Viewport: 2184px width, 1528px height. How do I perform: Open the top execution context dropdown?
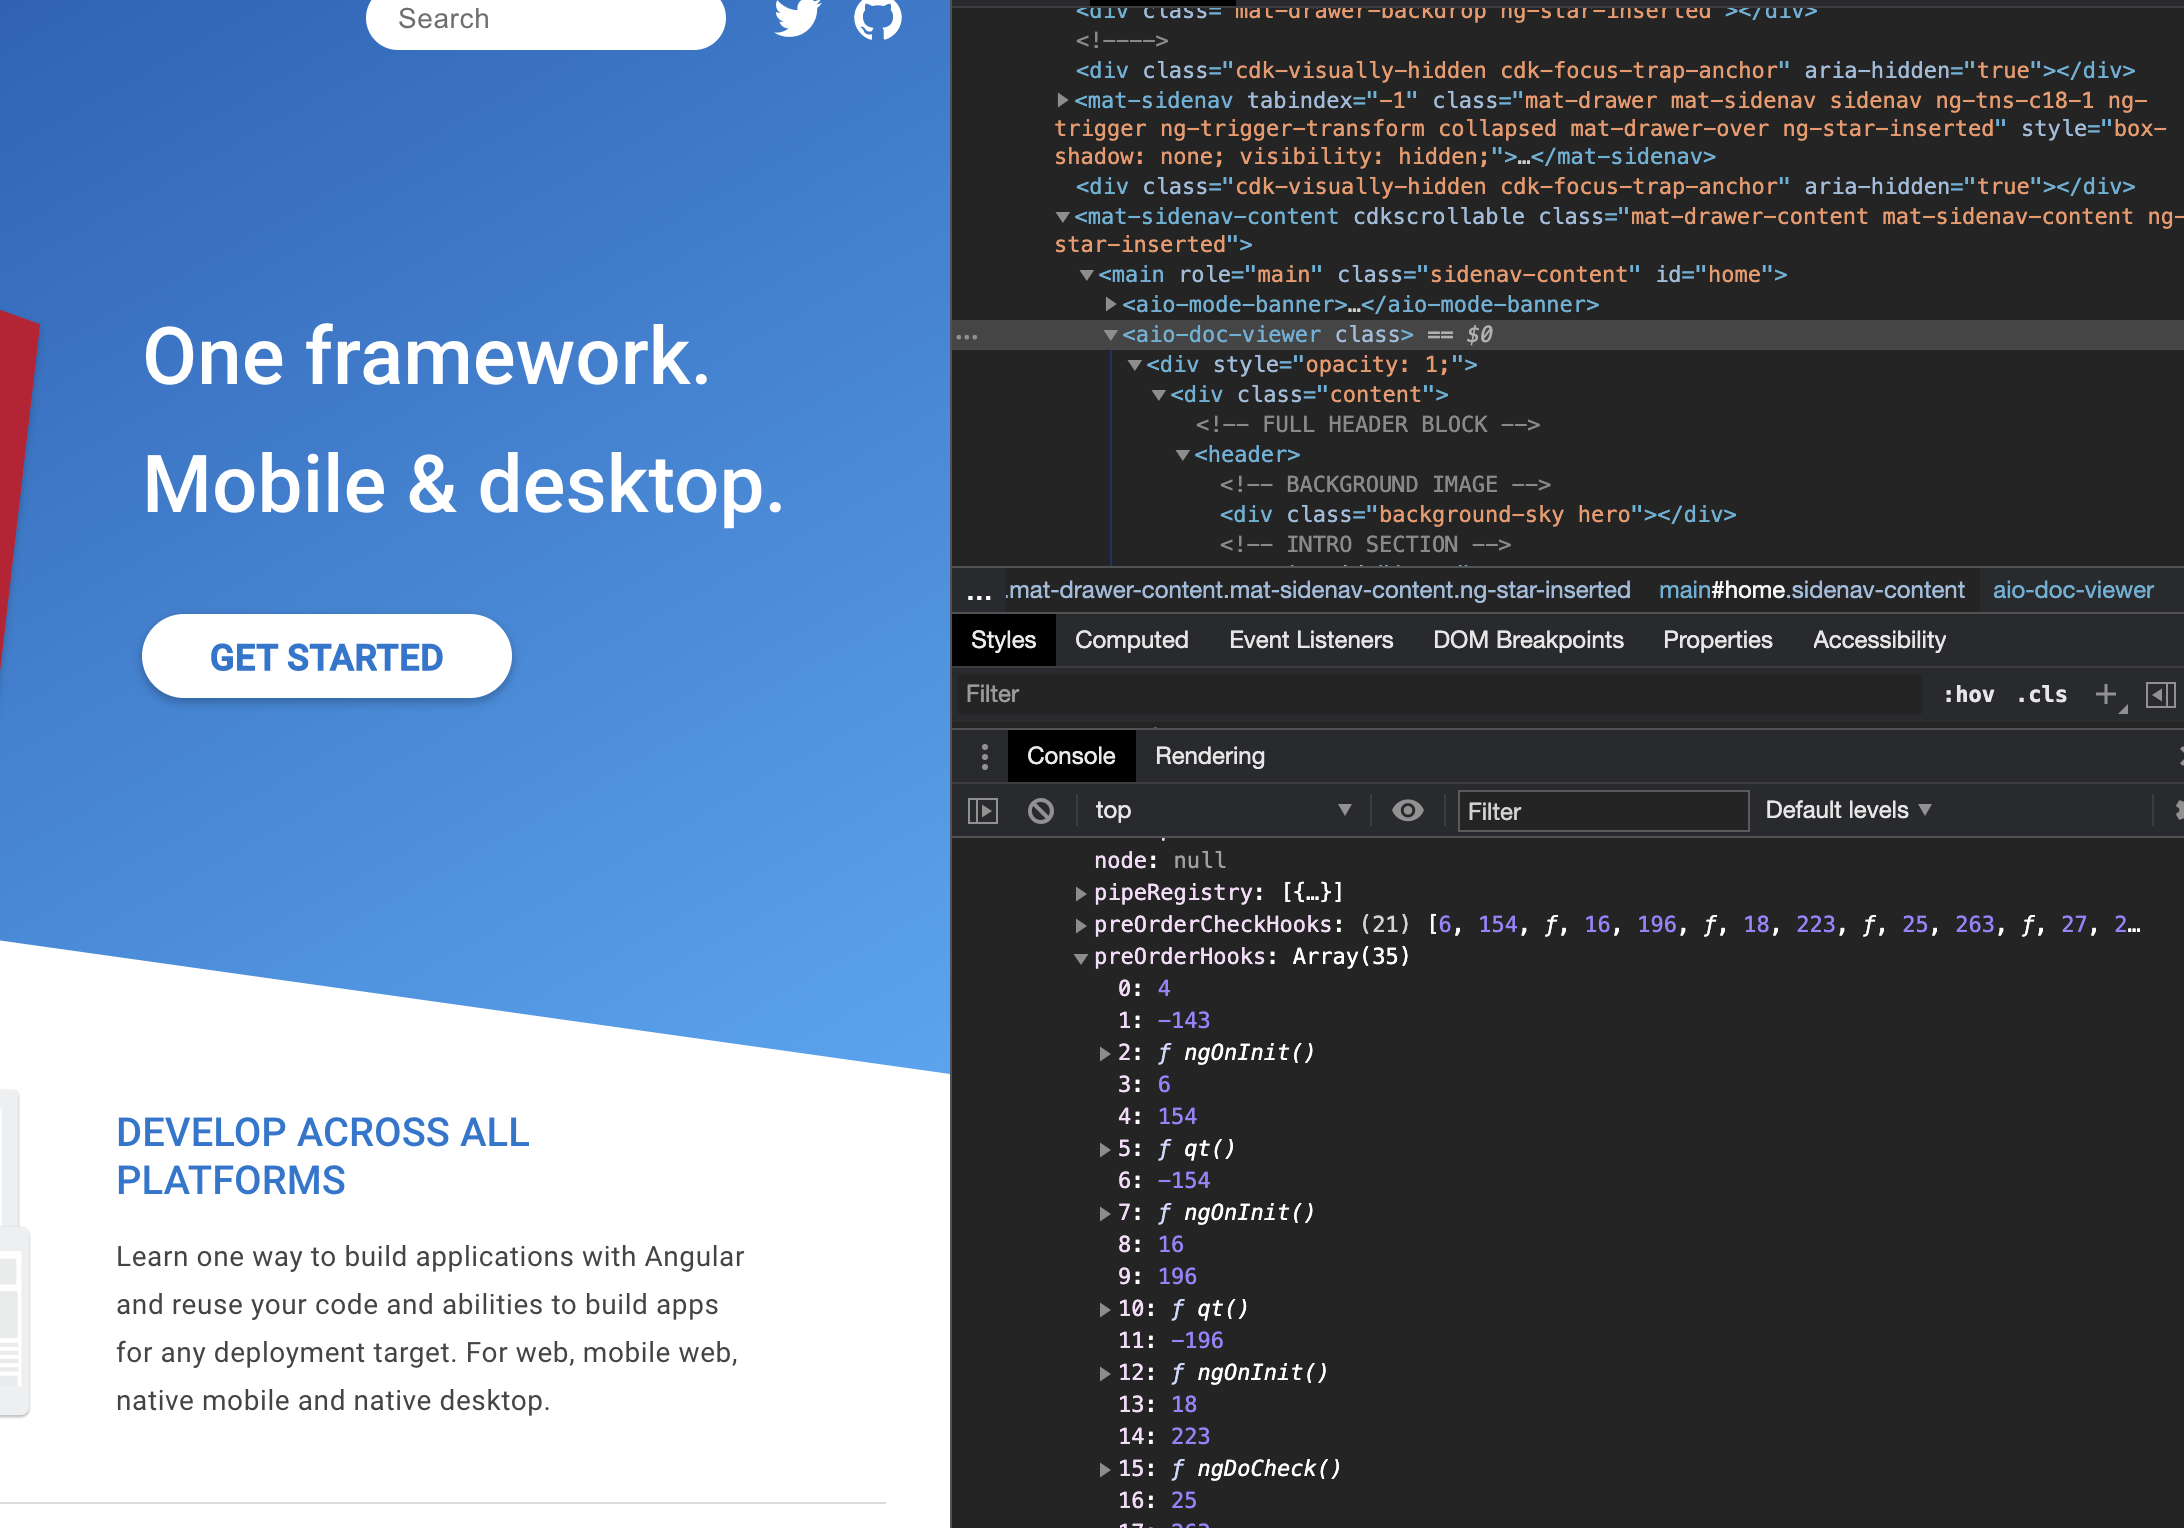tap(1222, 810)
